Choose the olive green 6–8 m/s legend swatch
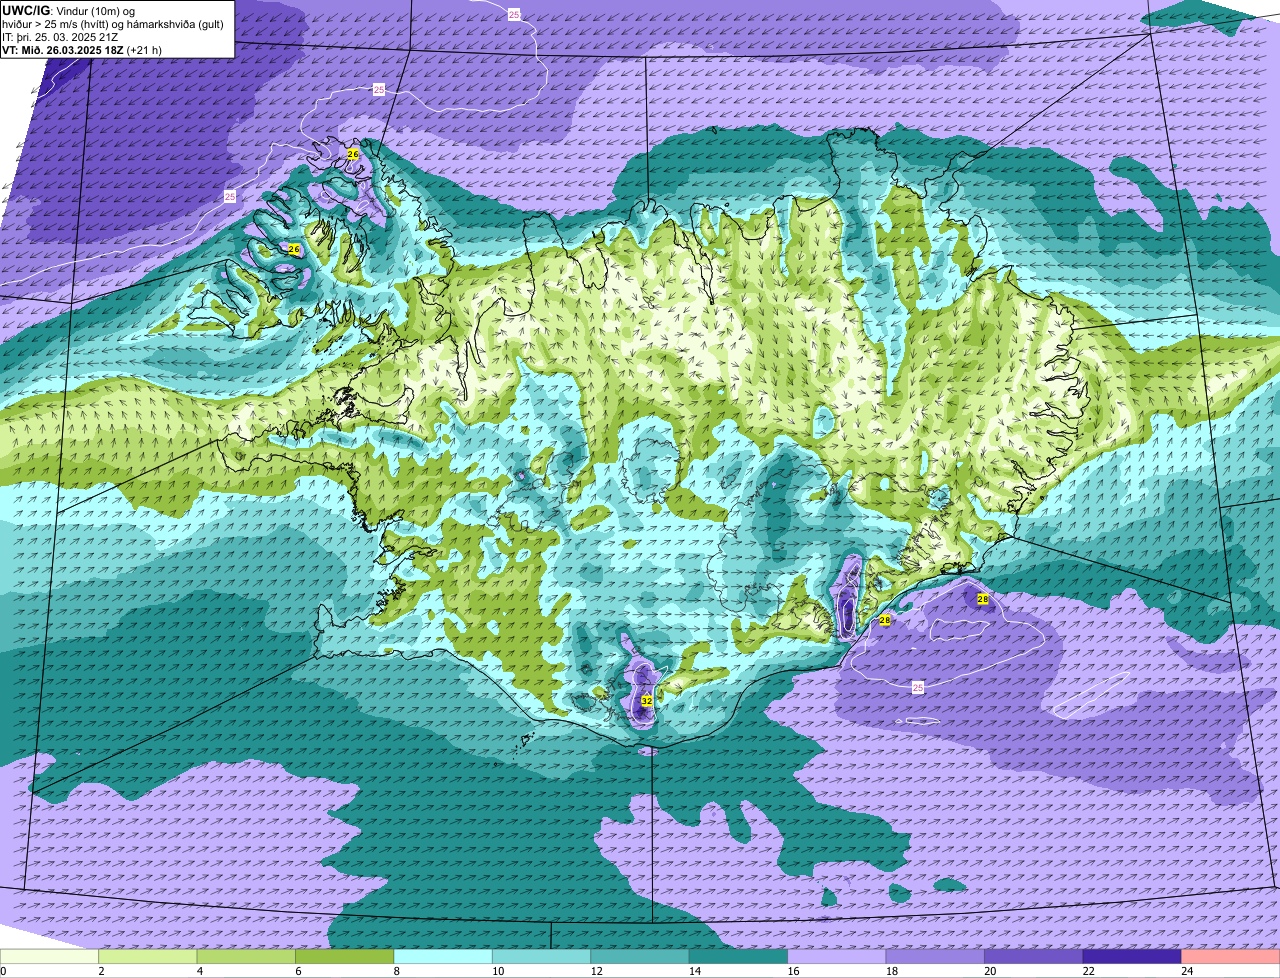Viewport: 1280px width, 978px height. coord(345,957)
